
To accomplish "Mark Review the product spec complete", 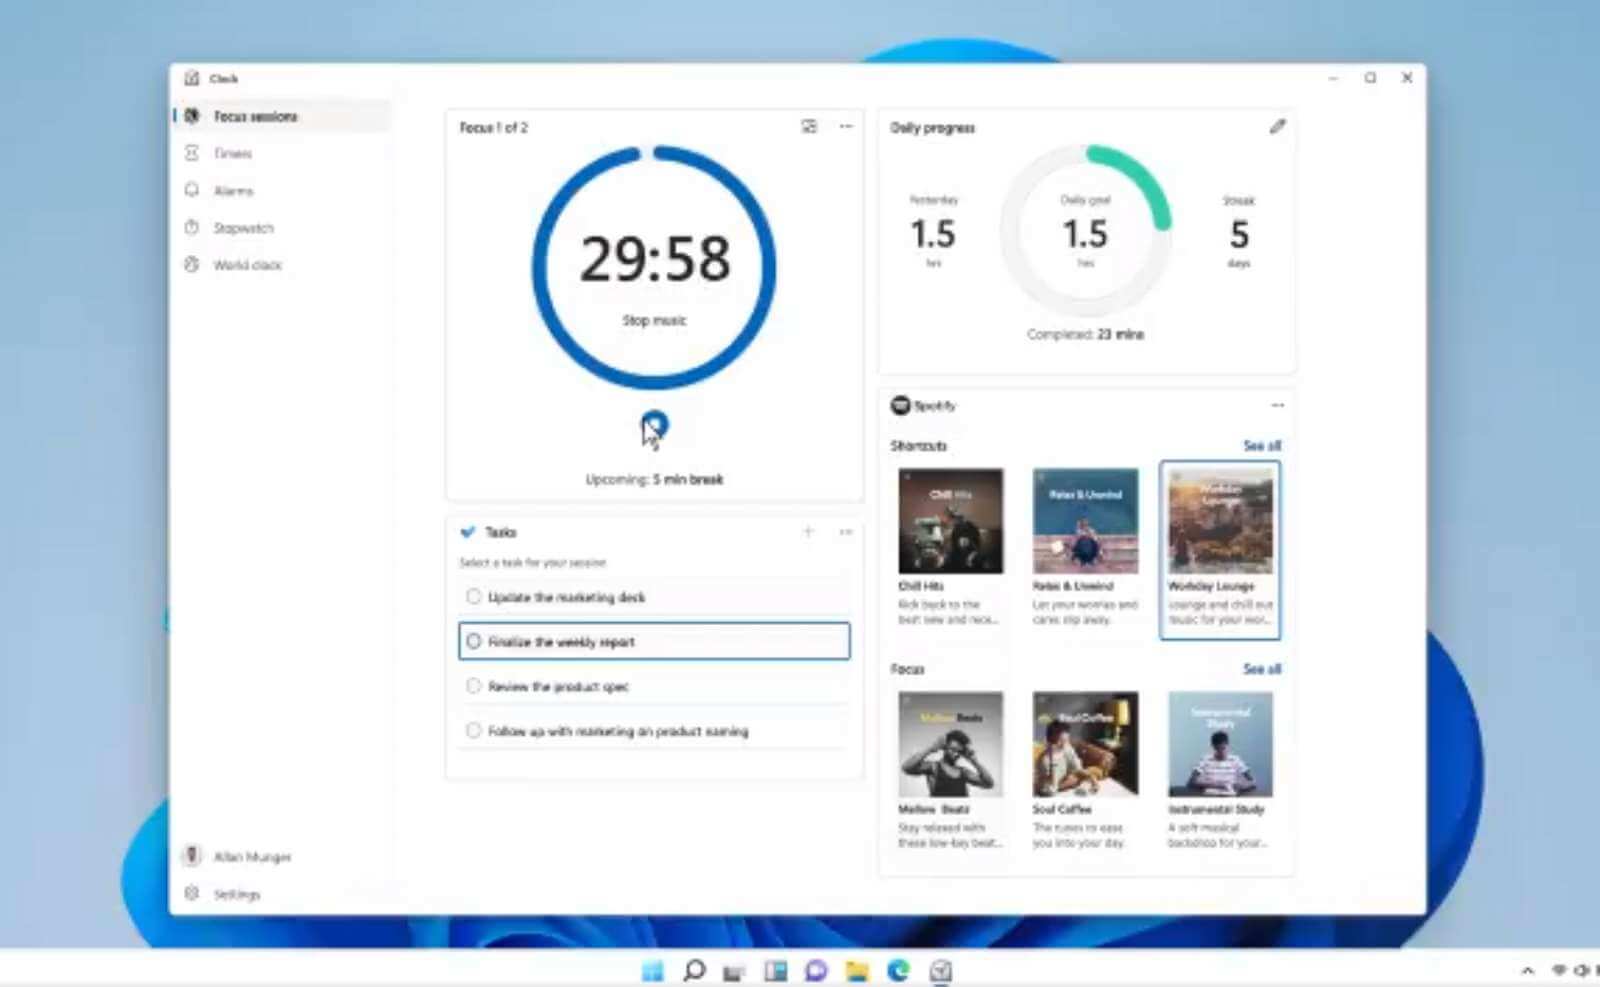I will (474, 686).
